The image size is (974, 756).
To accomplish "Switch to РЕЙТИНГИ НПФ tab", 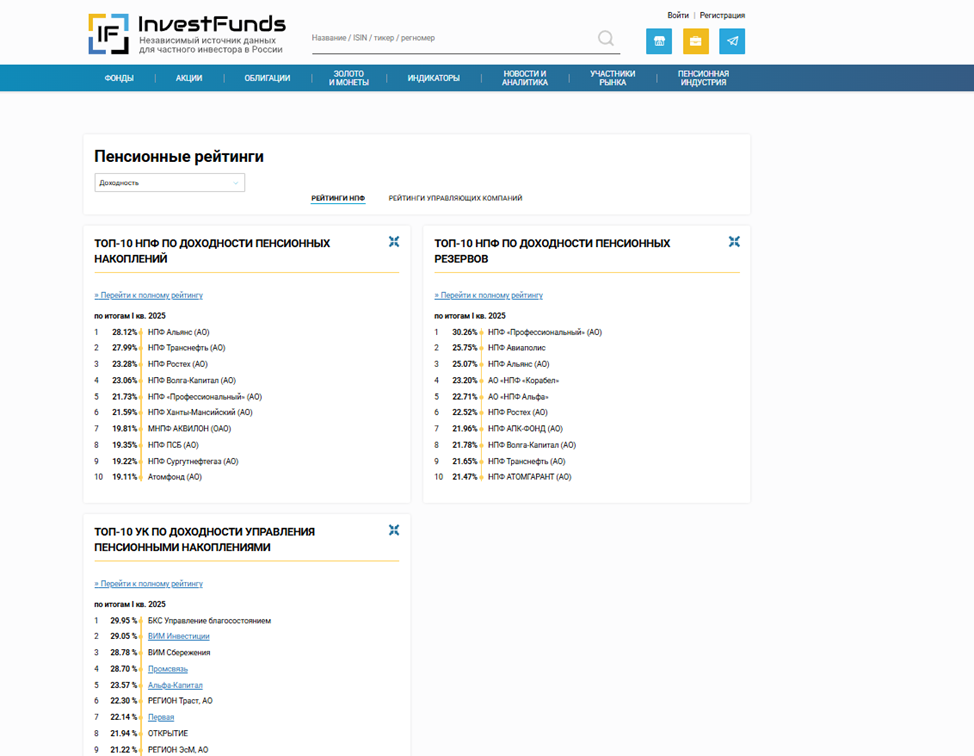I will pyautogui.click(x=338, y=198).
